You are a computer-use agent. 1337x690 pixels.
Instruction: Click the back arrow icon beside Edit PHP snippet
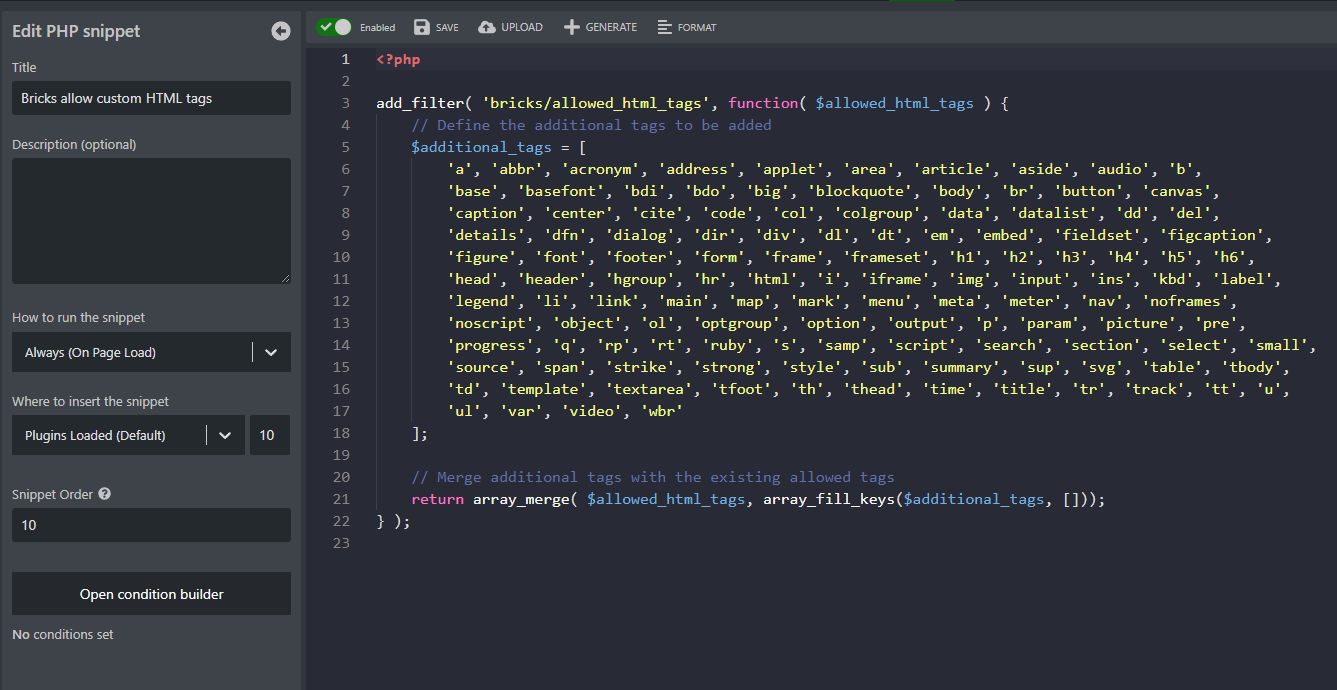(x=281, y=31)
